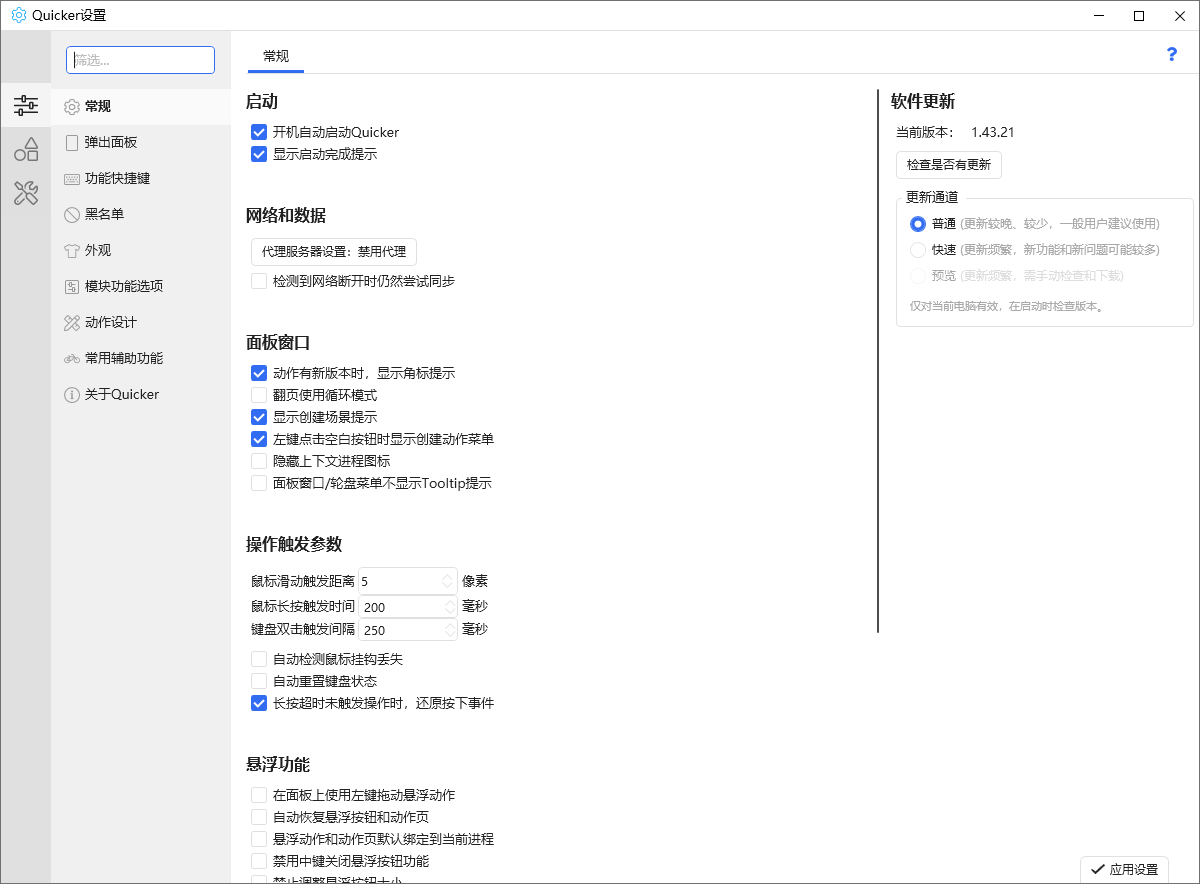Click the module icon beside 模块功能选项
The image size is (1200, 884).
(x=72, y=287)
